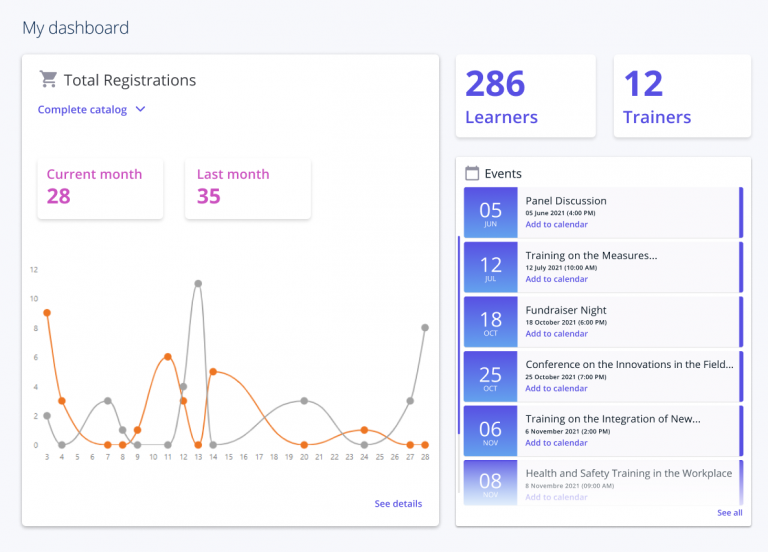
Task: Click the orange point at day 14
Action: tap(213, 372)
